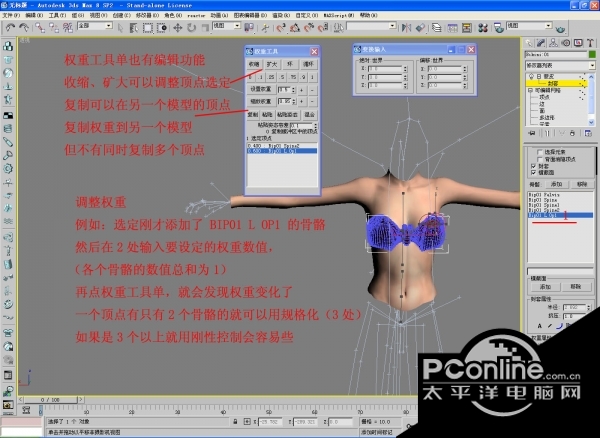The image size is (600, 438).
Task: Toggle Percent Snap icon
Action: click(309, 28)
